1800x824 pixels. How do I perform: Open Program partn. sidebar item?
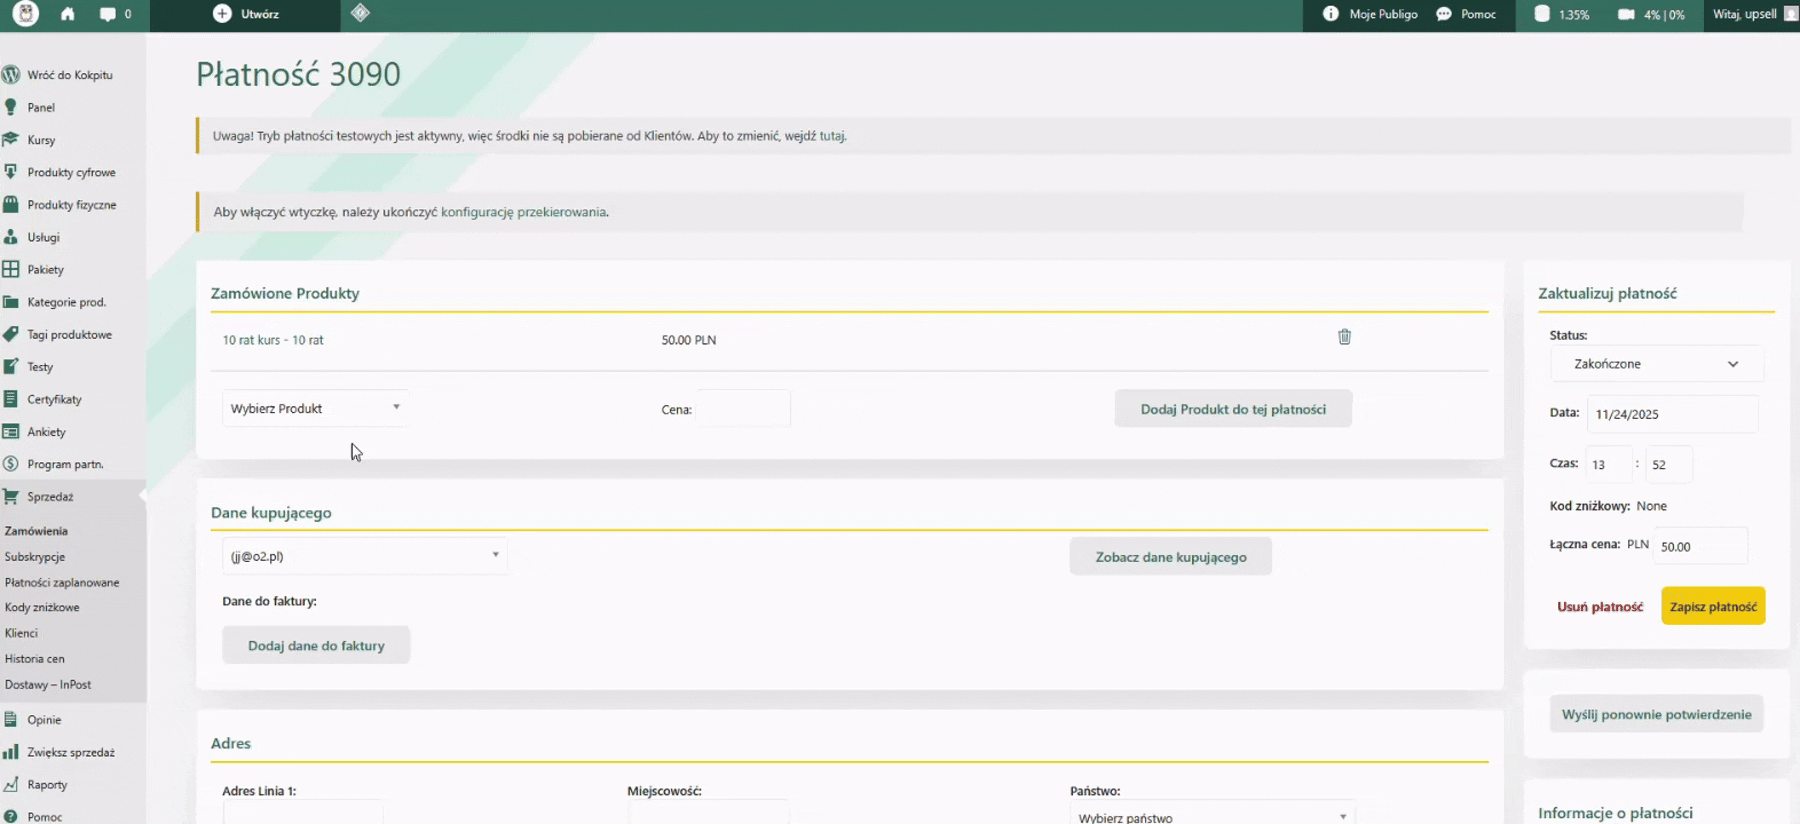point(65,464)
